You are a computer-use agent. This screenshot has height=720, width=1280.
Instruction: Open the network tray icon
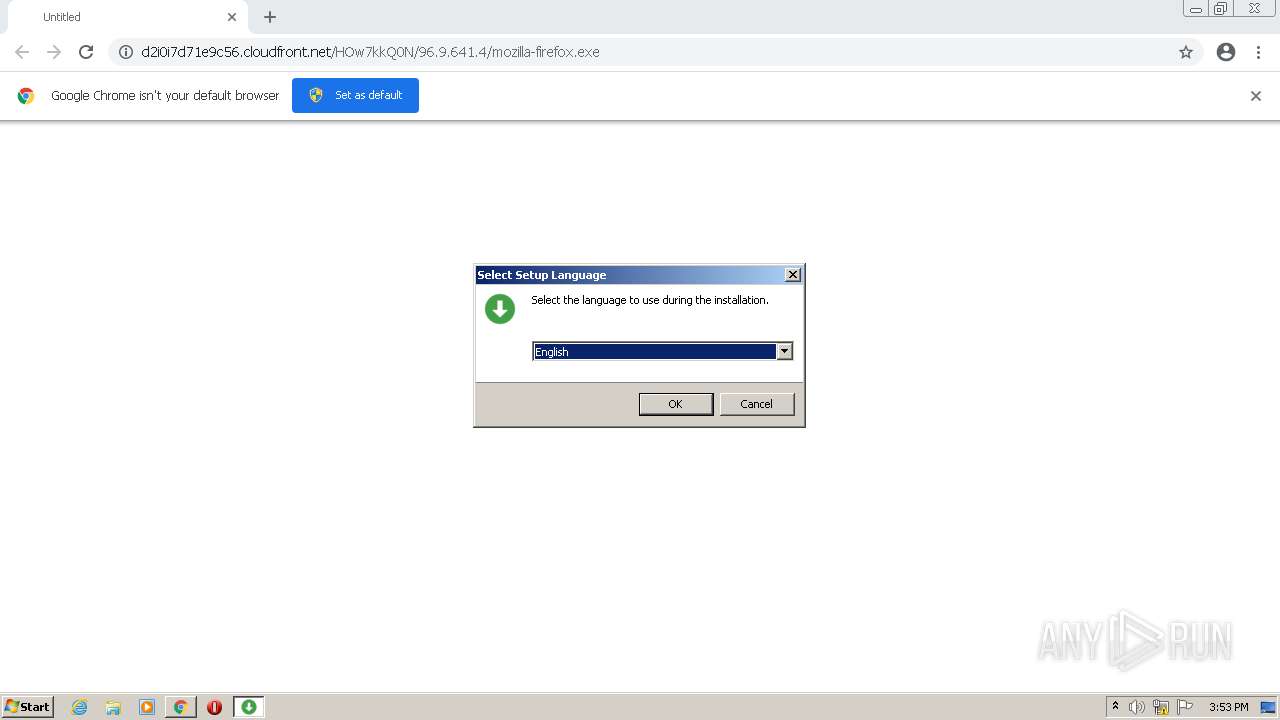tap(1161, 707)
